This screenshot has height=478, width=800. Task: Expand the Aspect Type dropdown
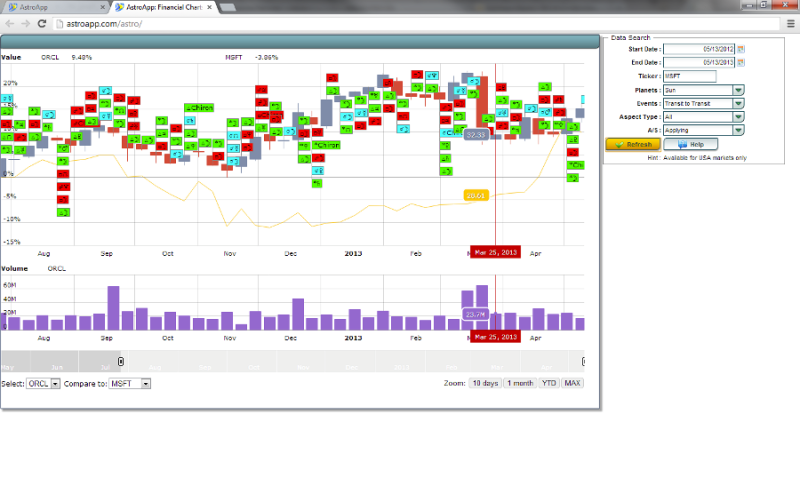pos(738,116)
